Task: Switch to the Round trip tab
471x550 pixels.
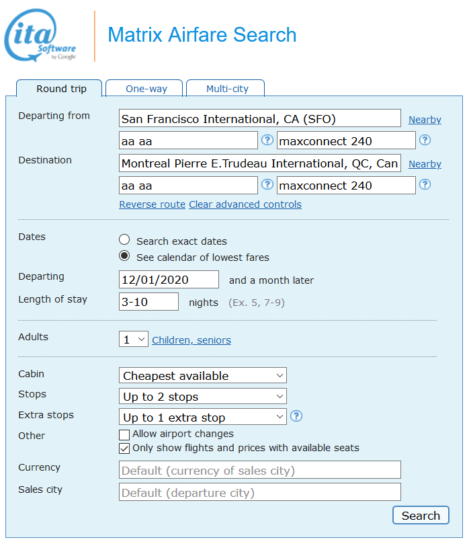Action: tap(60, 88)
